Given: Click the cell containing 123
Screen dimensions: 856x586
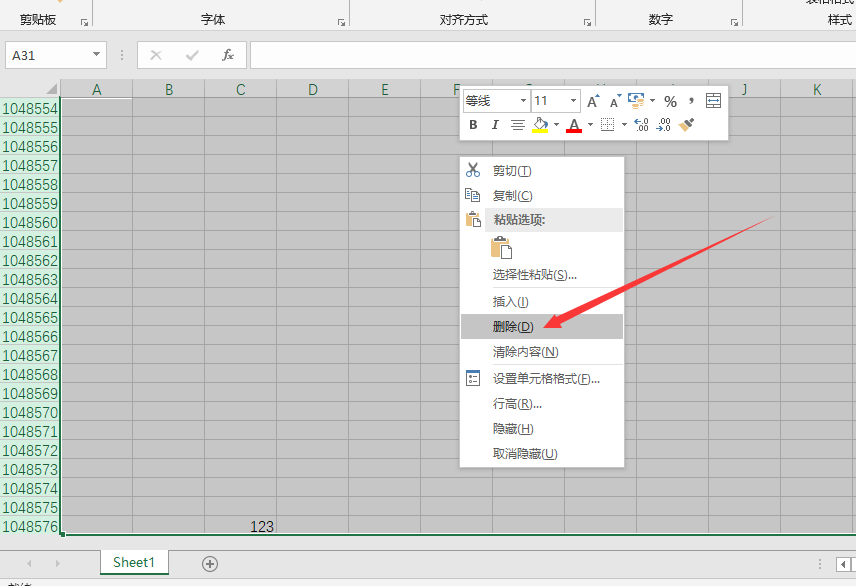Looking at the screenshot, I should click(241, 526).
